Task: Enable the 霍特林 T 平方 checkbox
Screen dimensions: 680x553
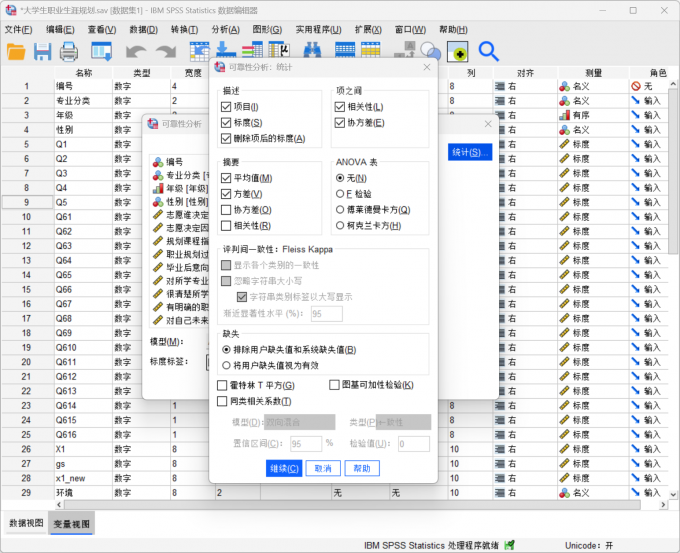Action: pos(222,385)
